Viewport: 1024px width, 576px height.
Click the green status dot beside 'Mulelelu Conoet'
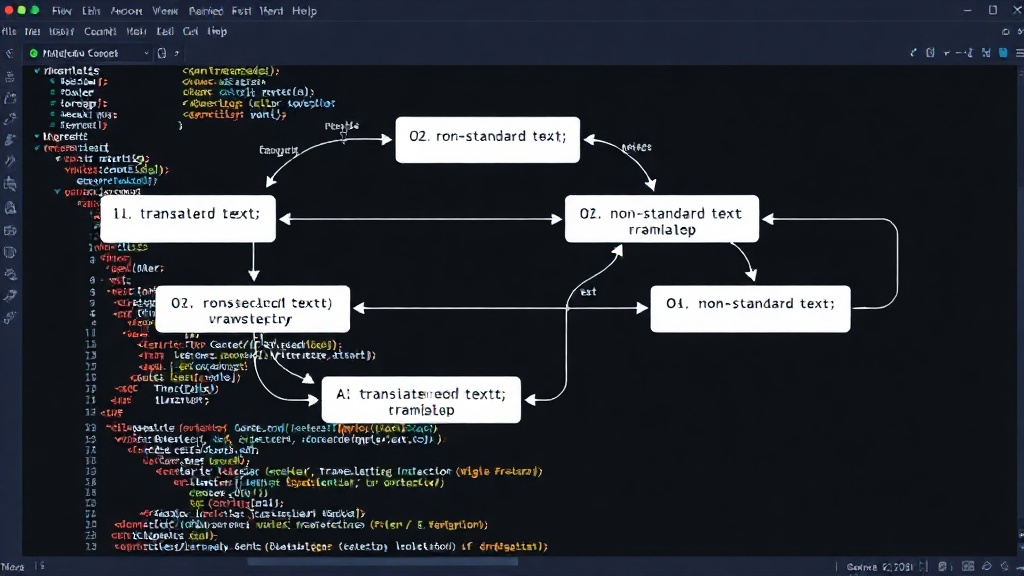click(x=34, y=53)
